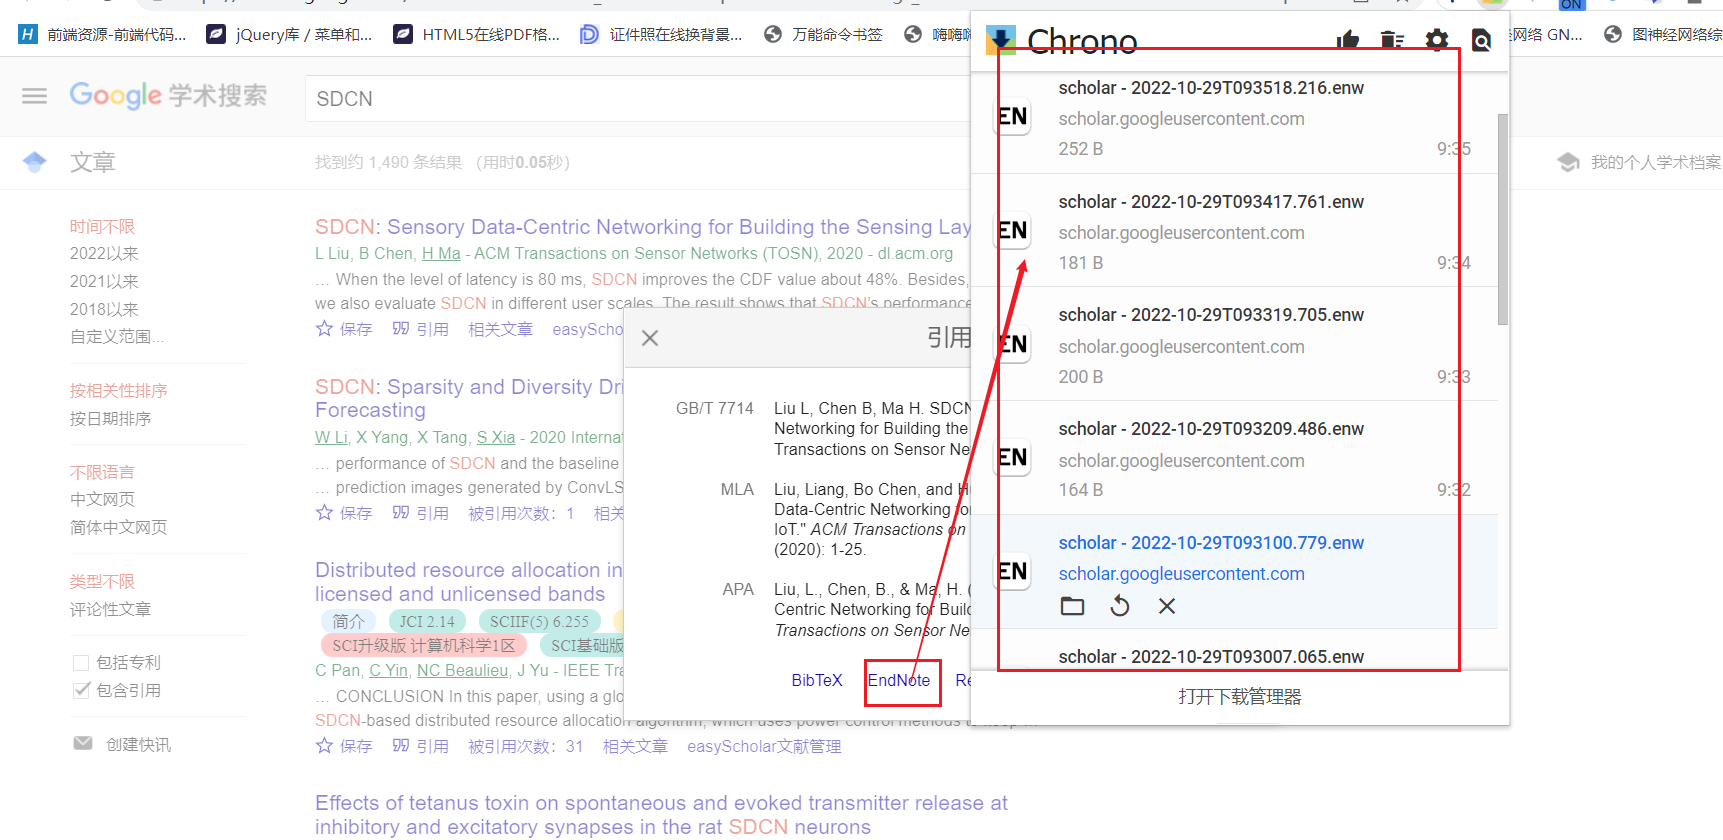Click 引用 under Distributed resource allocation result
Viewport: 1723px width, 840px height.
click(x=420, y=746)
